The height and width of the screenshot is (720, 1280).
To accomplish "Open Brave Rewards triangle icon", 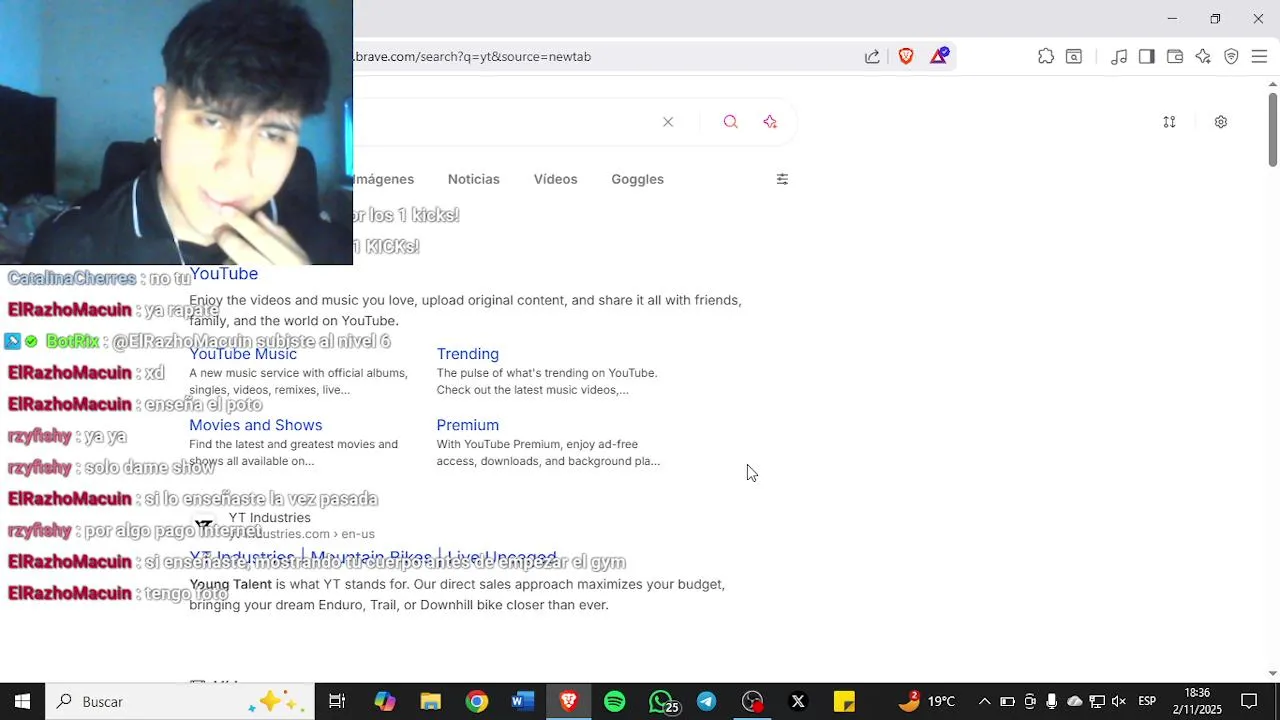I will pyautogui.click(x=939, y=57).
